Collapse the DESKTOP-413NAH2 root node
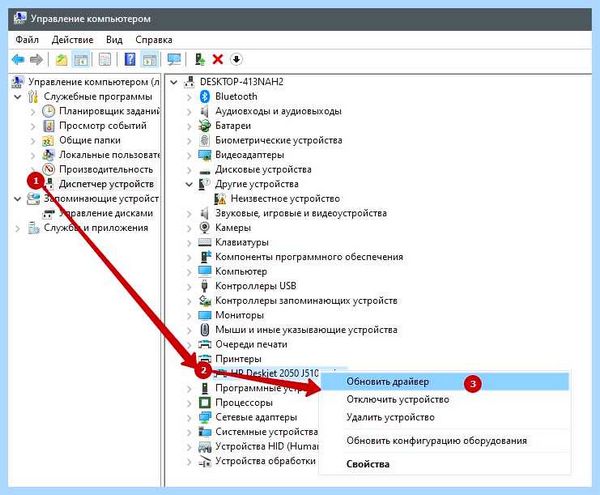This screenshot has height=495, width=600. tap(174, 82)
